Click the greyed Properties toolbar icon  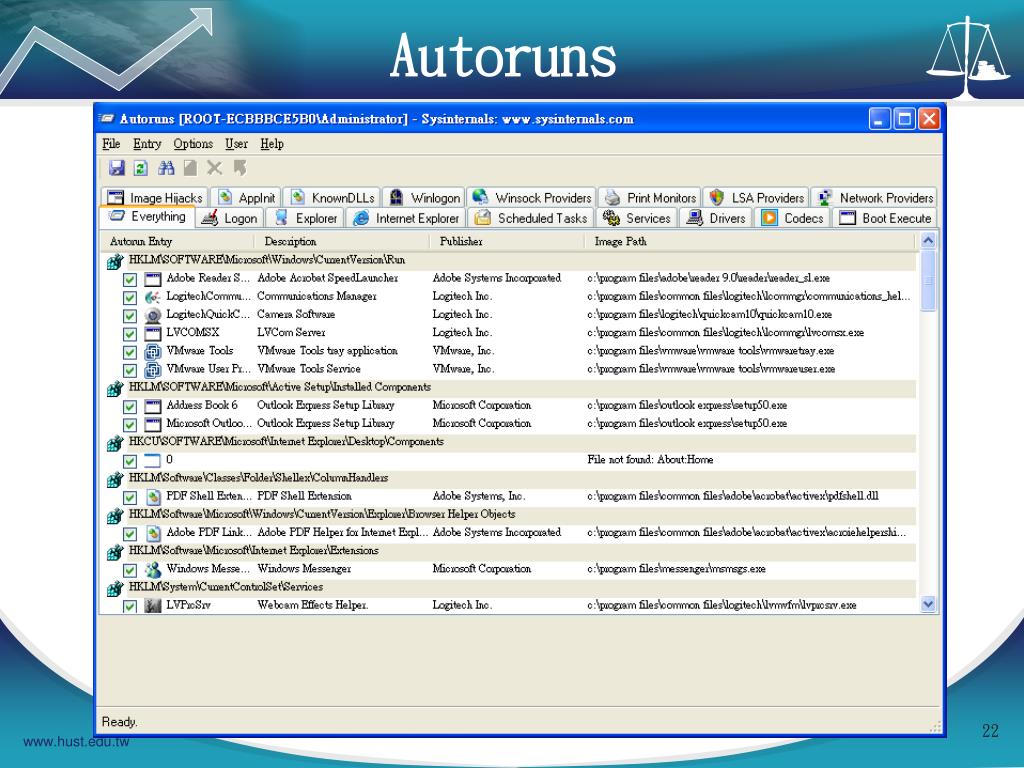(x=190, y=168)
